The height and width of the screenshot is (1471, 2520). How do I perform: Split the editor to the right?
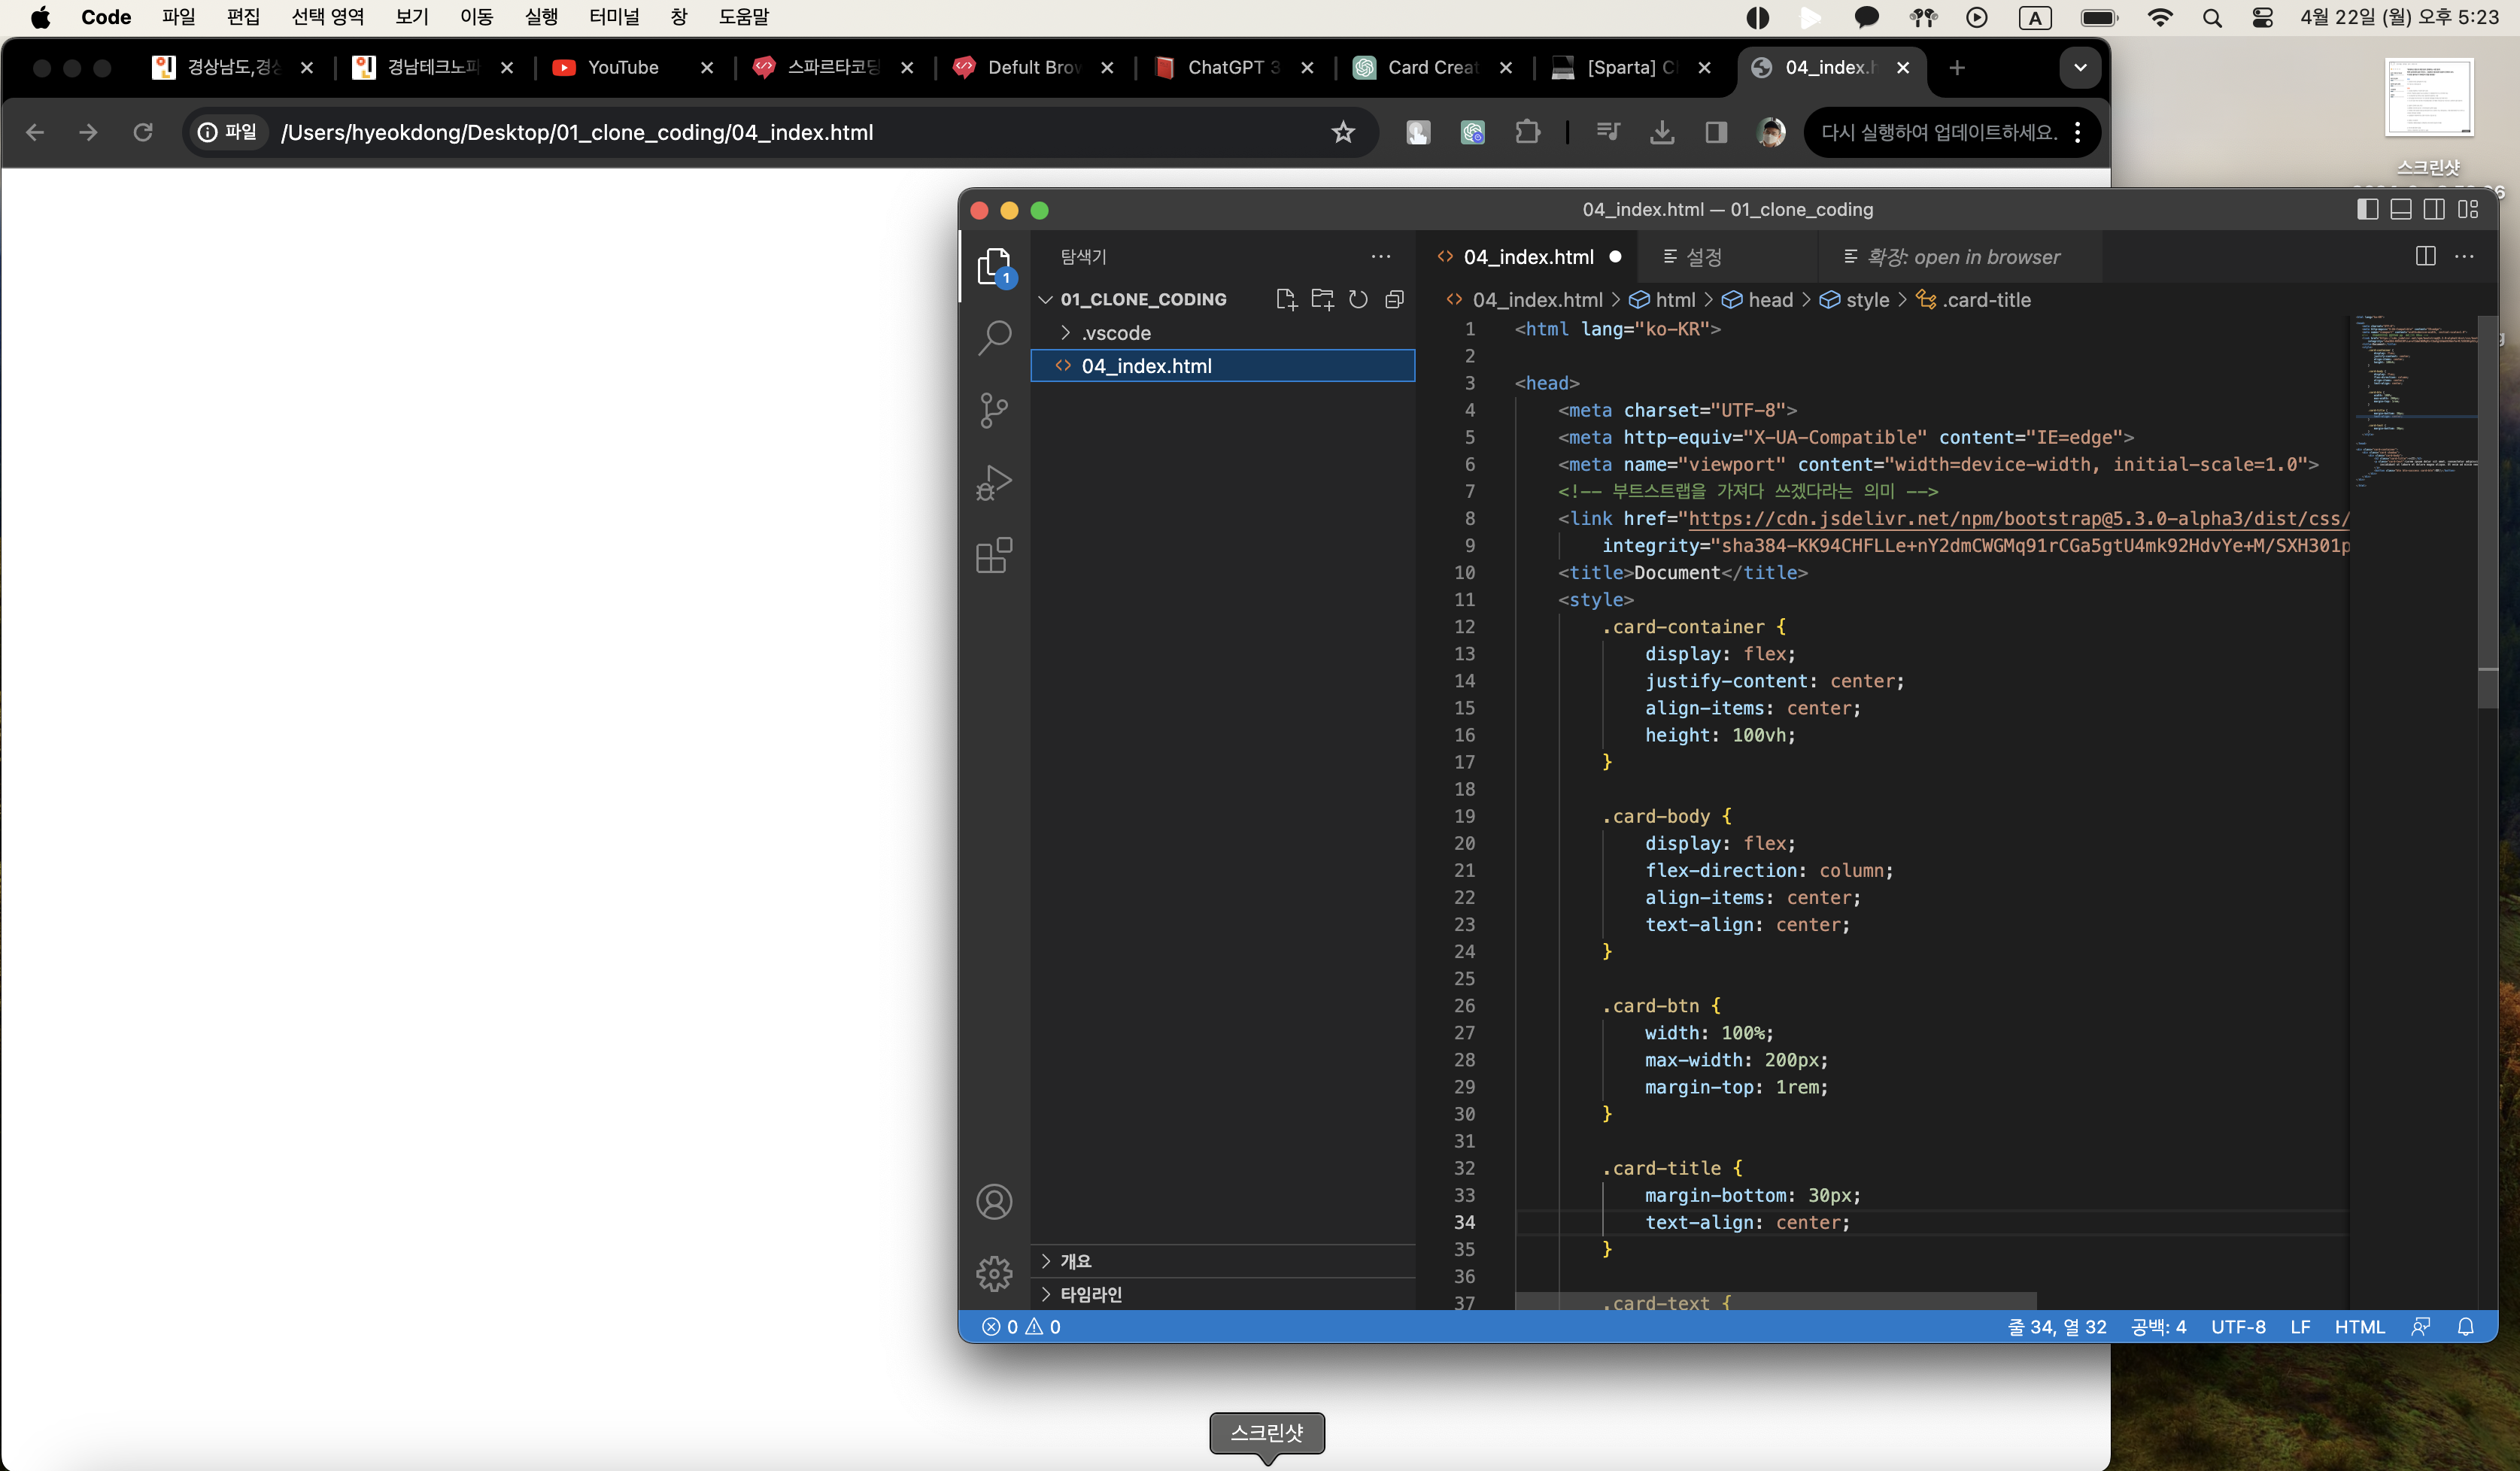click(x=2425, y=257)
